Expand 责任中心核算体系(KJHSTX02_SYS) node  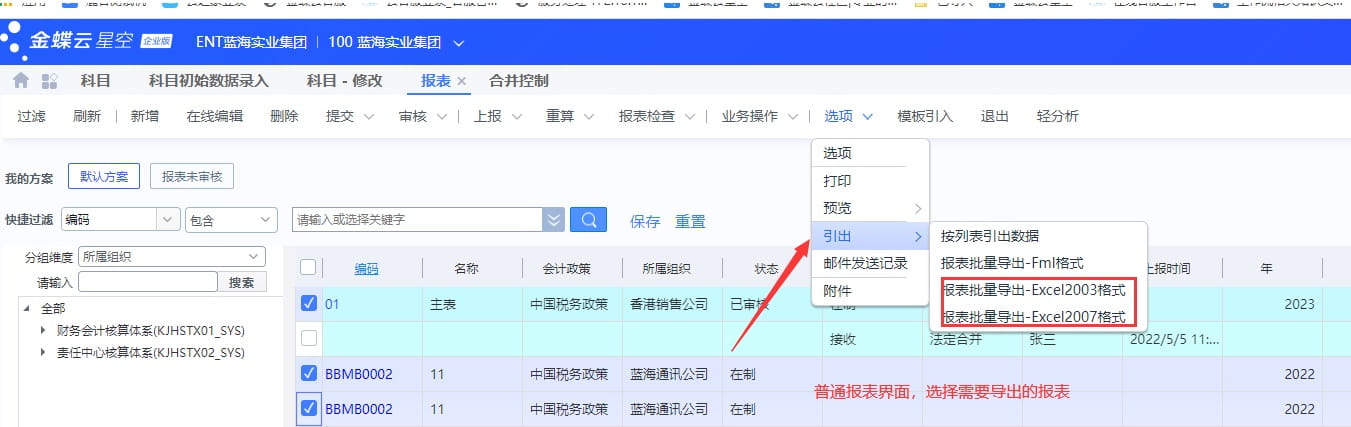point(43,352)
